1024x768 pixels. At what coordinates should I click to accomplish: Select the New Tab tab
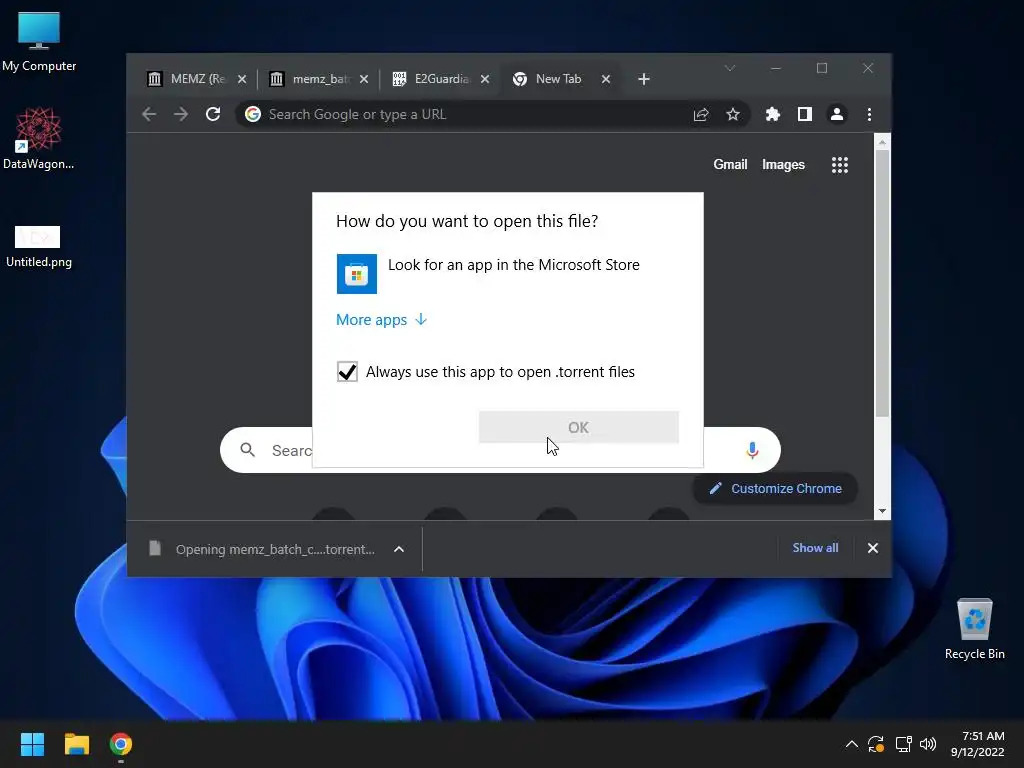558,79
